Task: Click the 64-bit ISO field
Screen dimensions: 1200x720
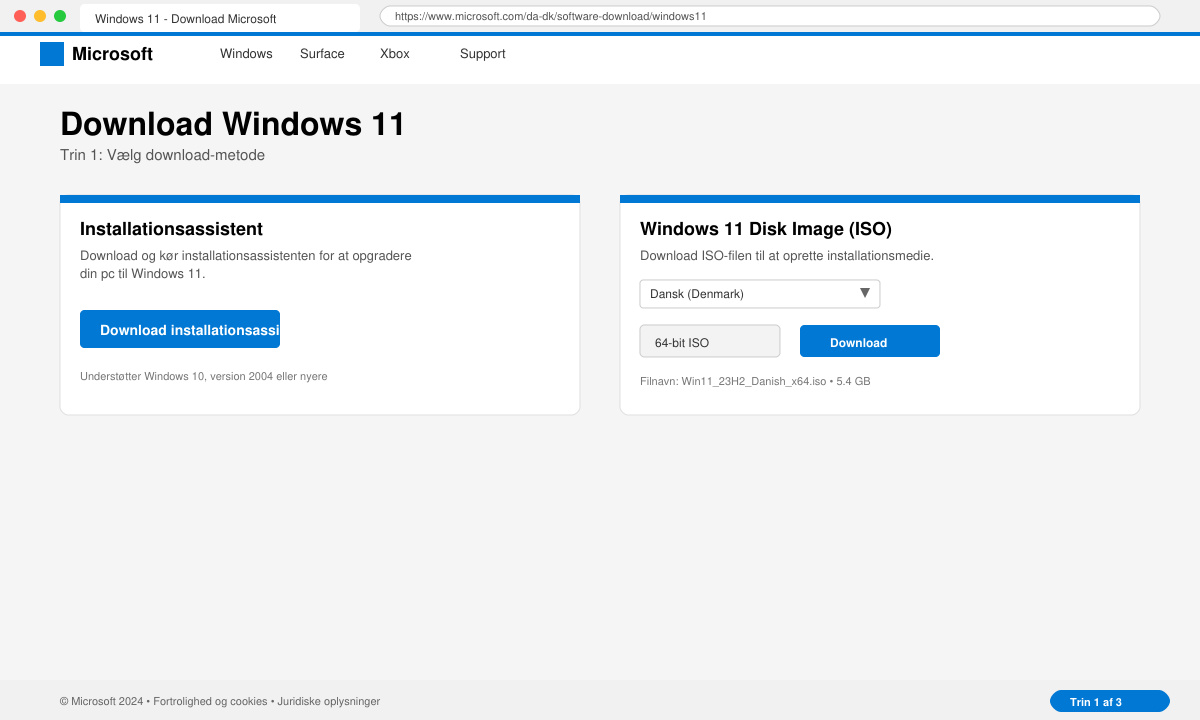Action: 710,341
